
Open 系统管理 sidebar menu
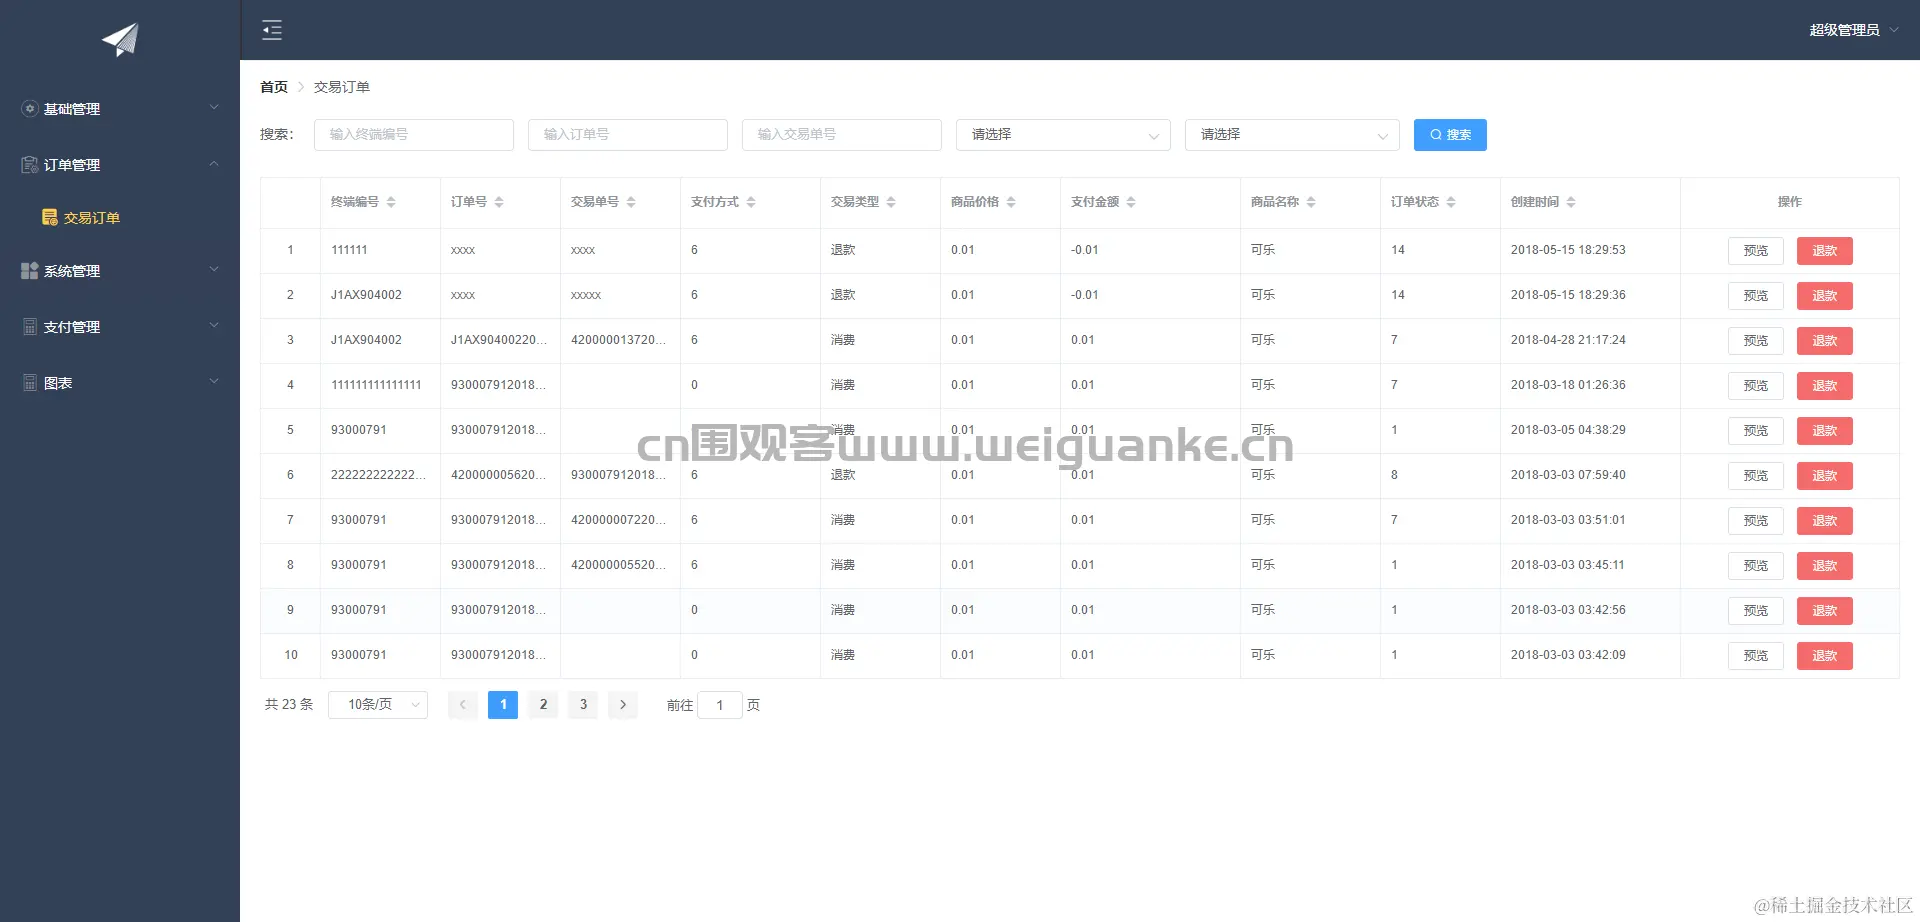(120, 271)
